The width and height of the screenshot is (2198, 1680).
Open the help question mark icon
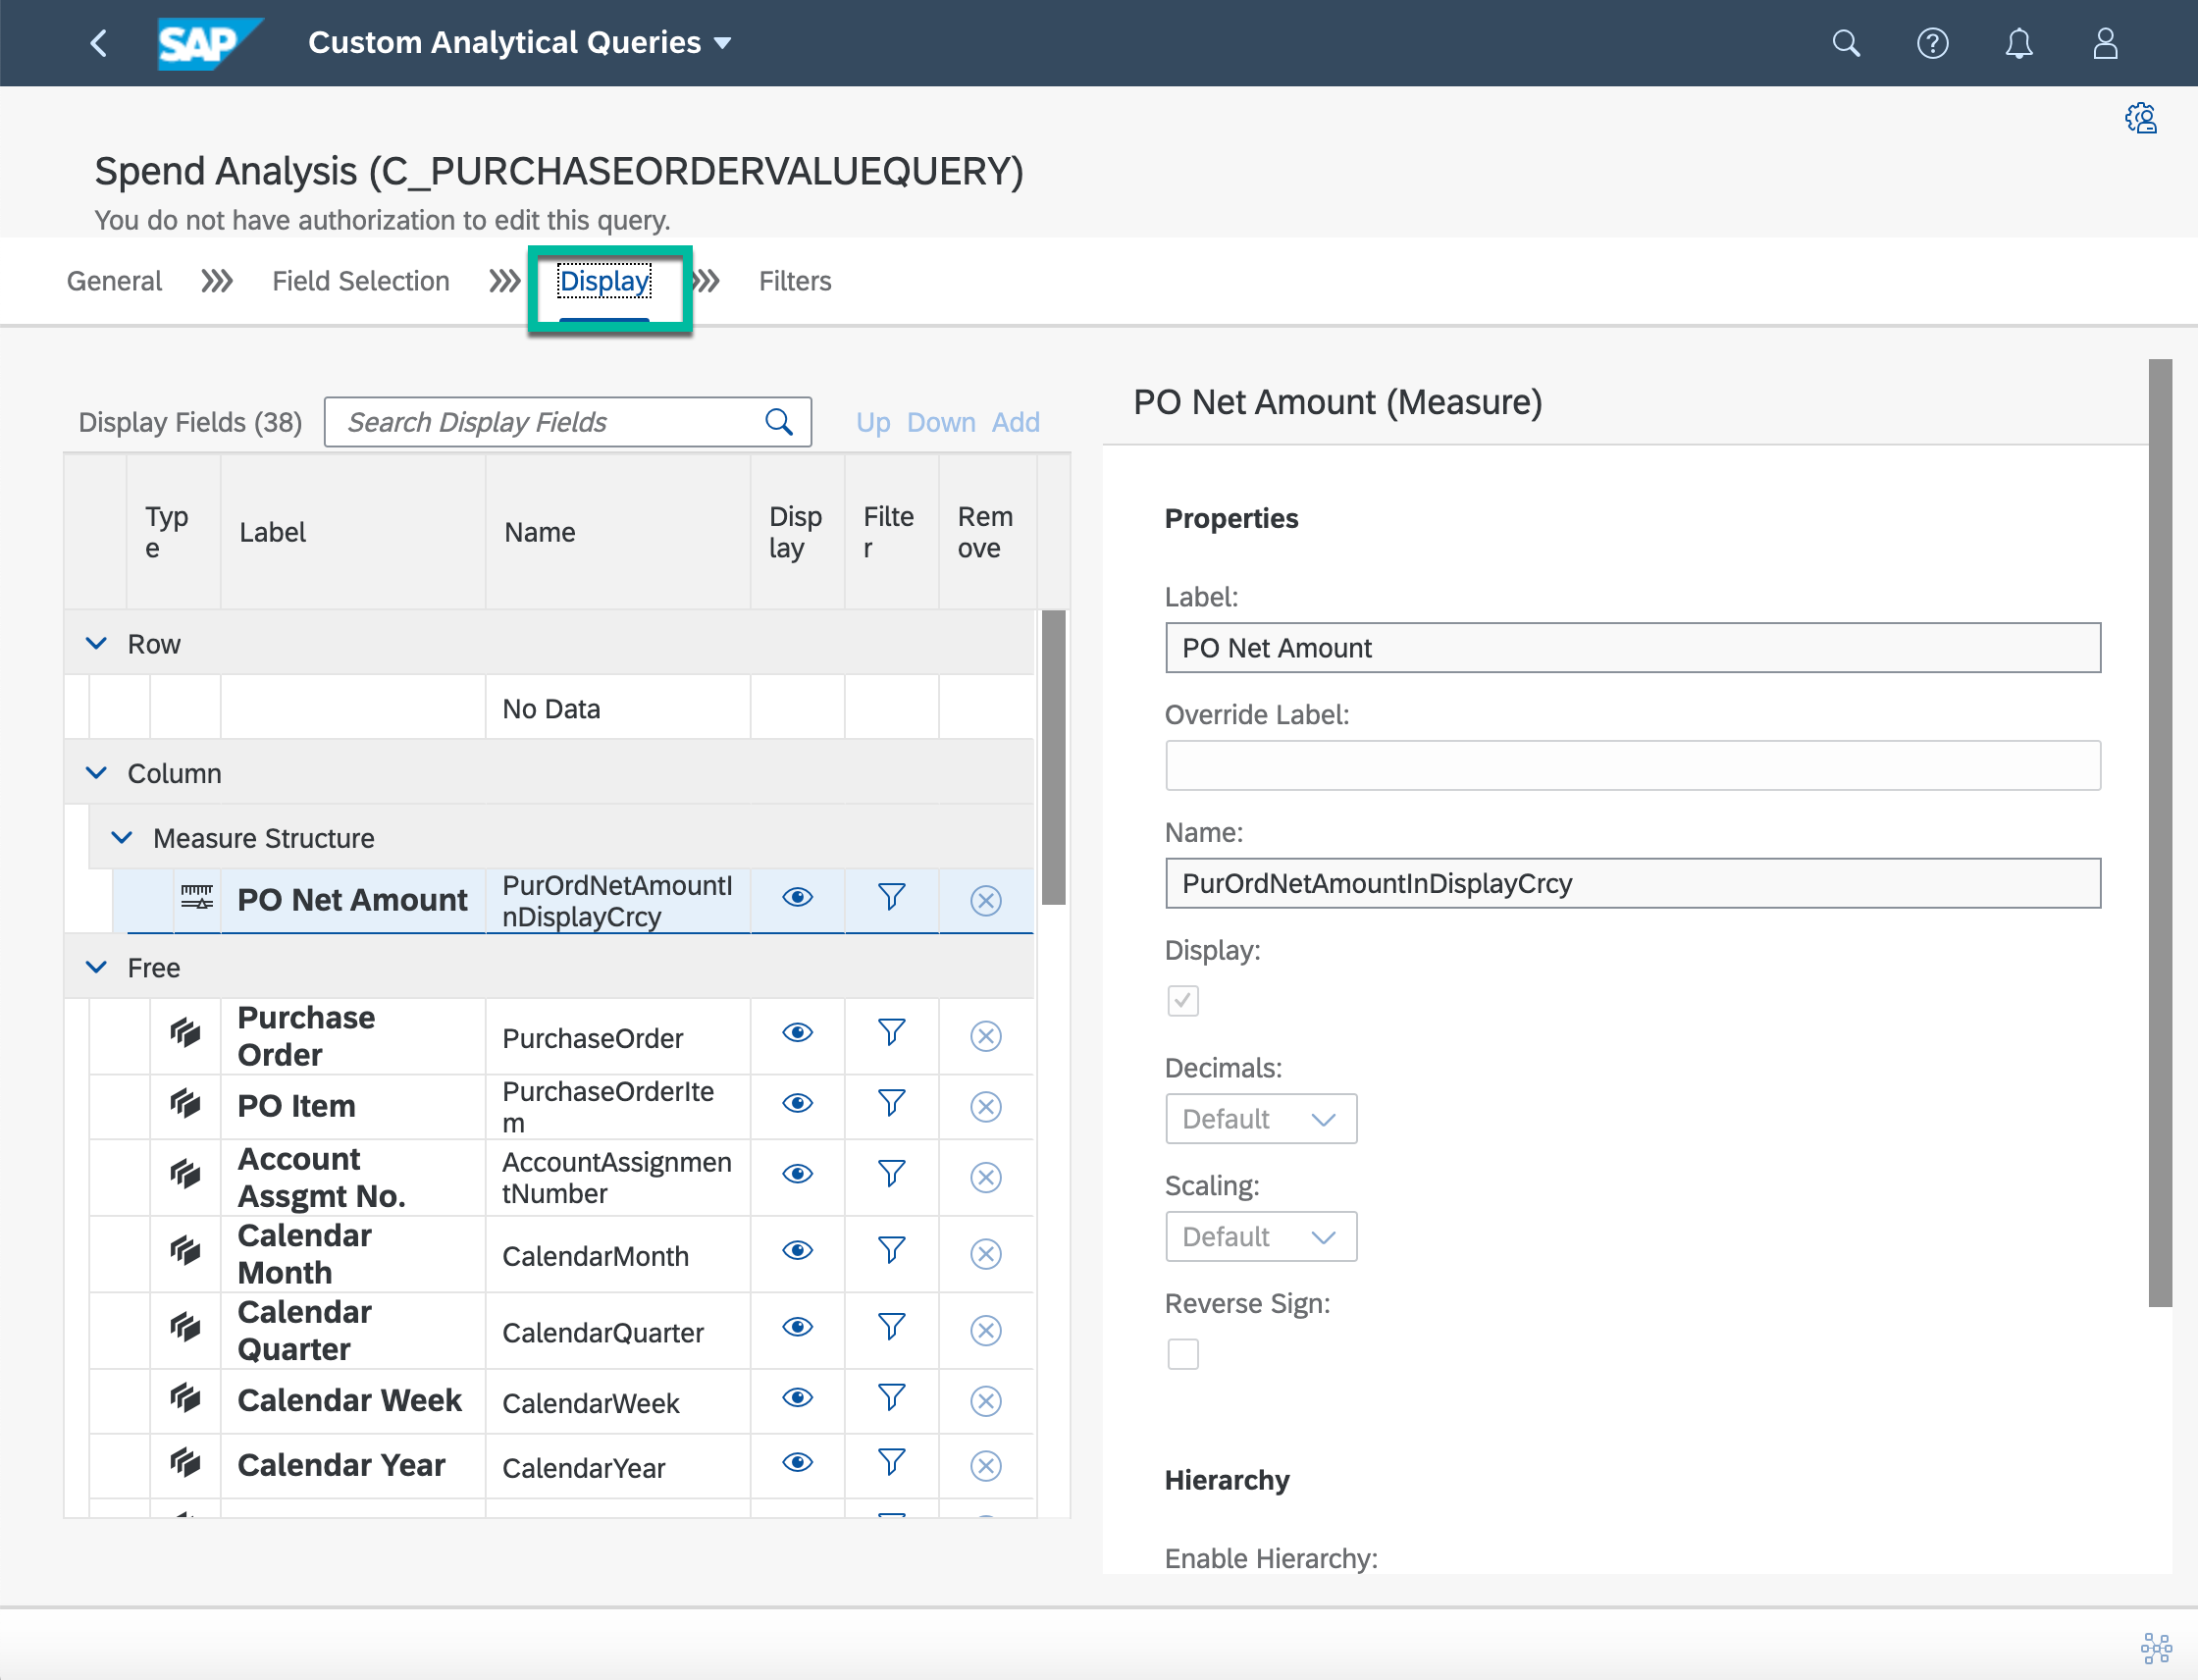click(x=1932, y=43)
